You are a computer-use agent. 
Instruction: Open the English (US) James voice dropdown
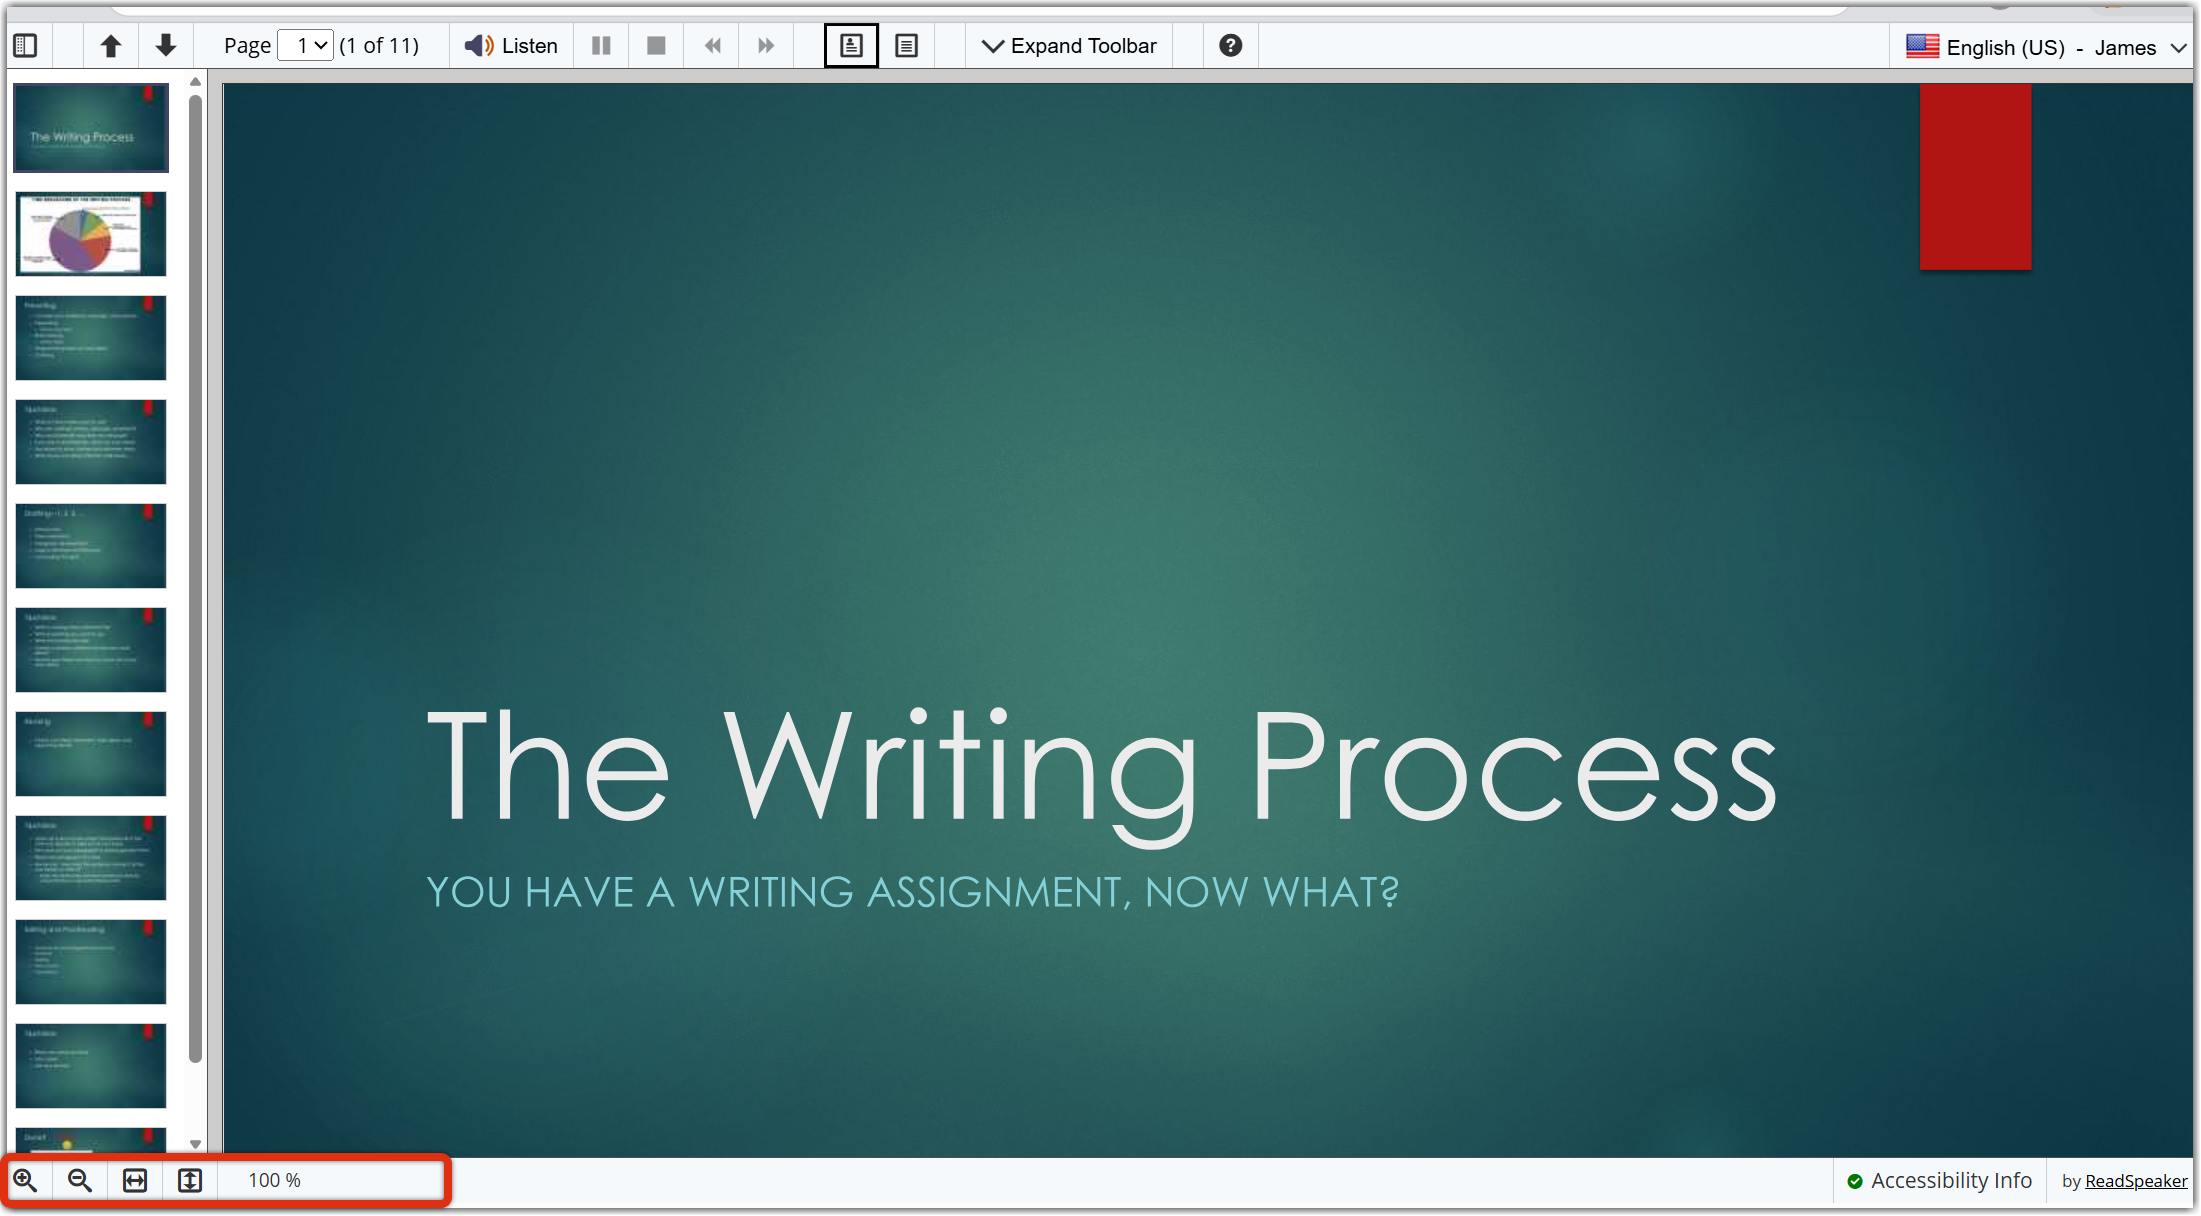point(2047,47)
